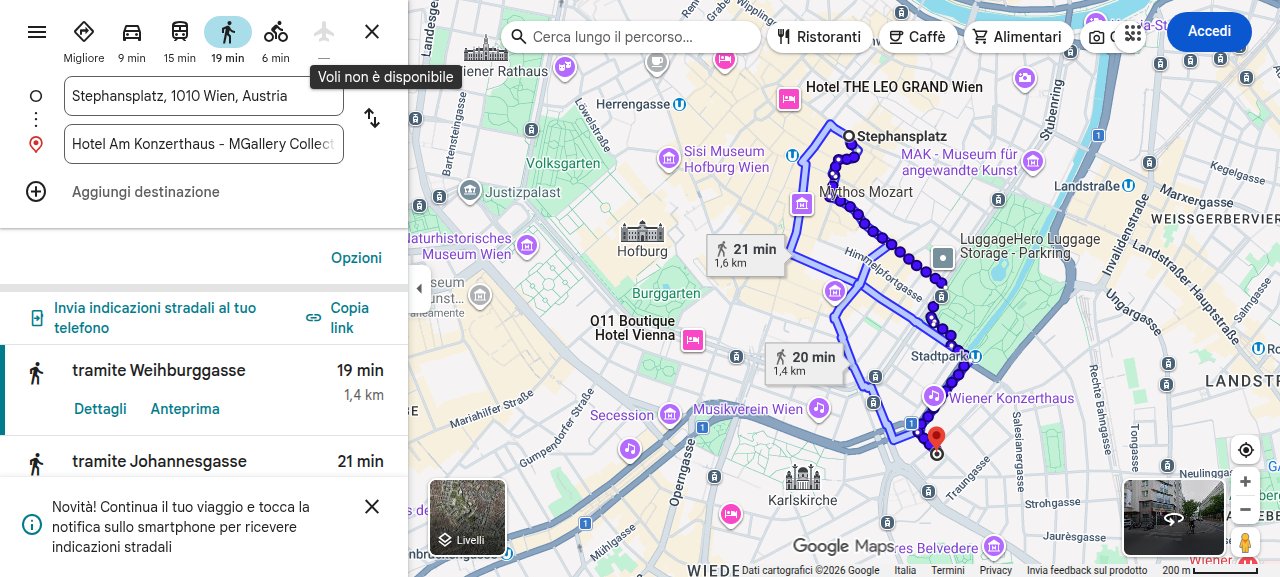Filter by Ristoranti along the route
The width and height of the screenshot is (1280, 577).
click(x=820, y=37)
